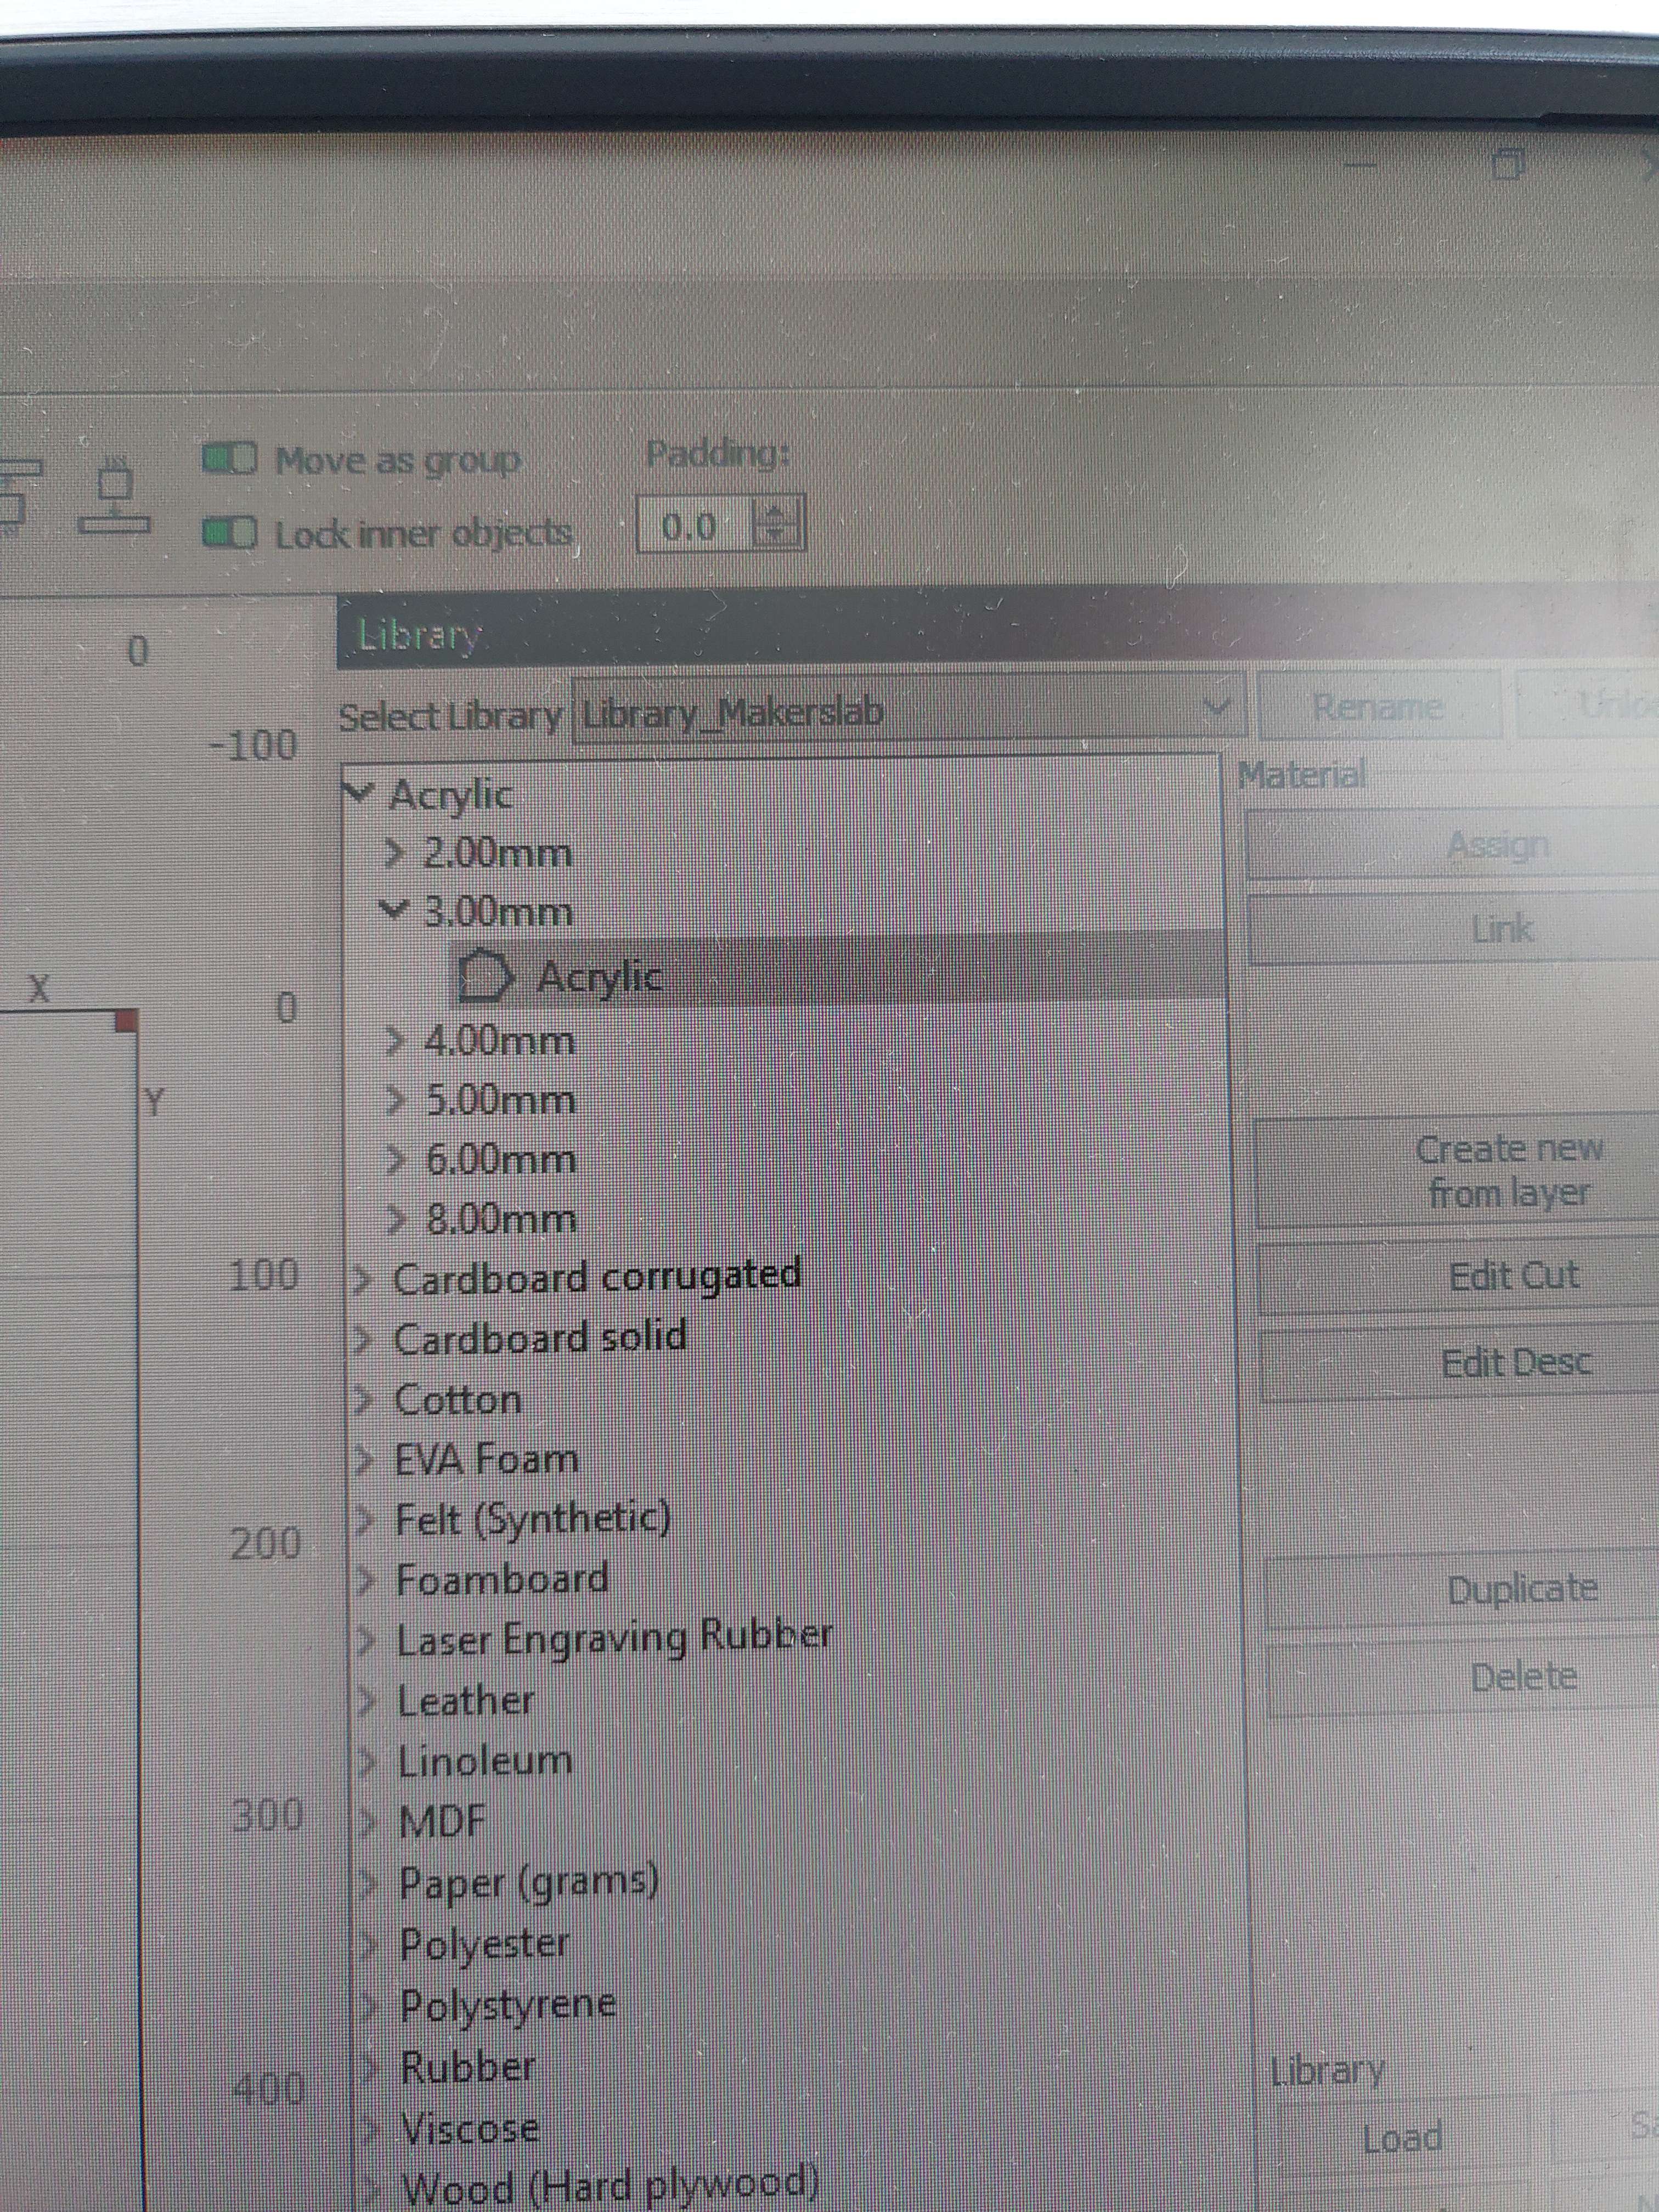Toggle the Lock inner objects switch

coord(230,533)
